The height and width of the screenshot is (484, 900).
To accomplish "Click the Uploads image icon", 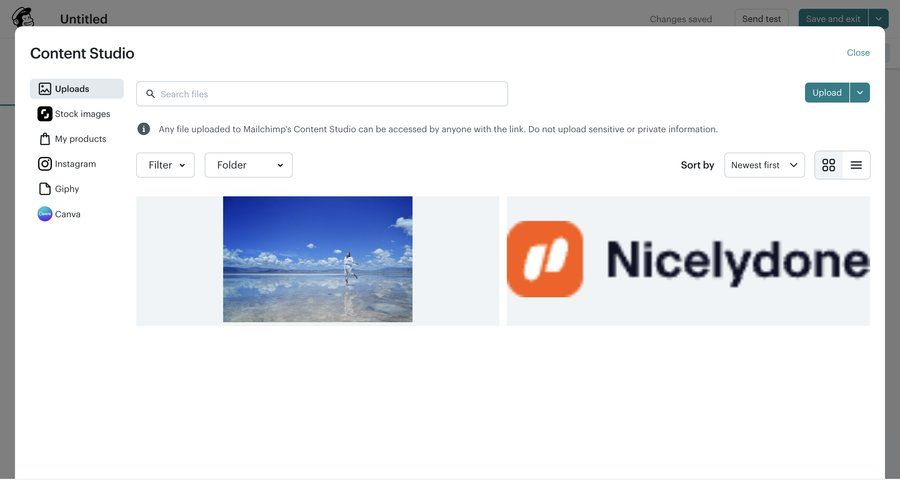I will click(45, 89).
